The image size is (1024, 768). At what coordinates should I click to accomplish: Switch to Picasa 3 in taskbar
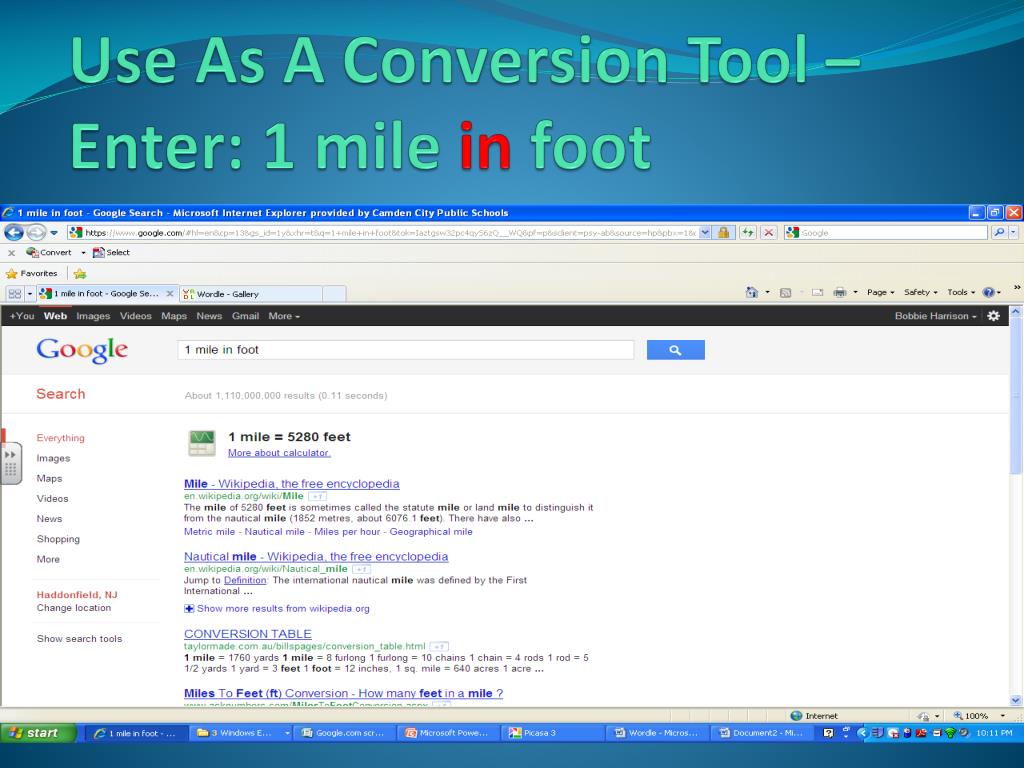(x=552, y=733)
